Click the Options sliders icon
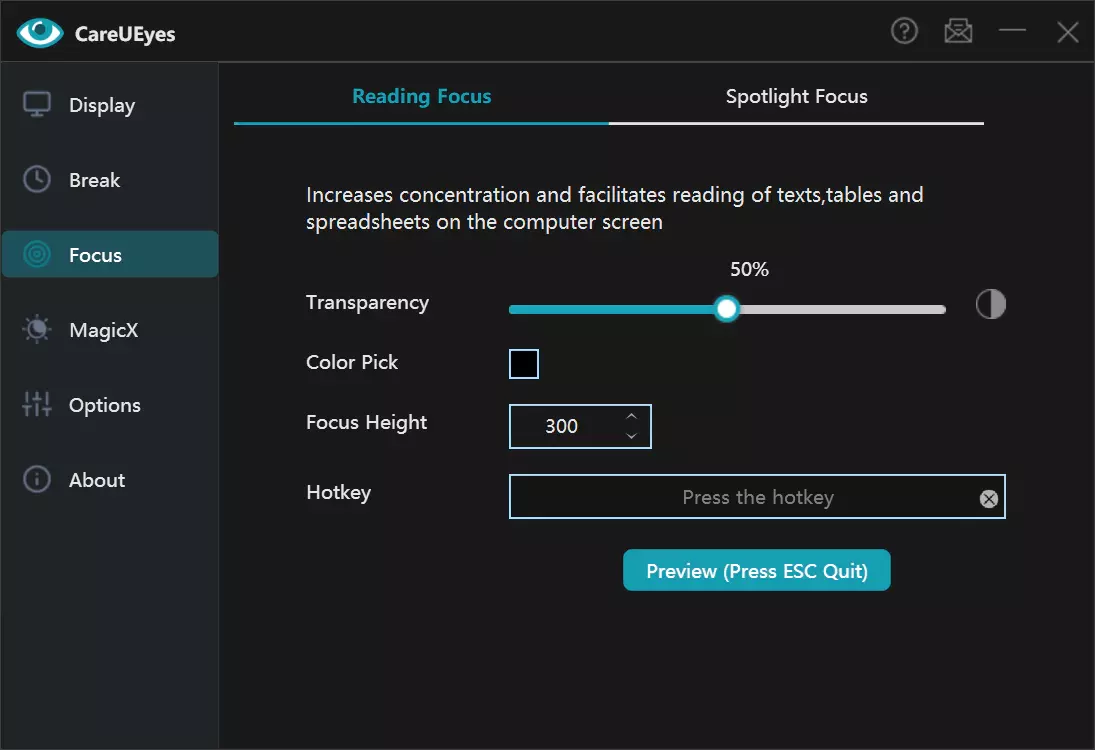 coord(37,404)
